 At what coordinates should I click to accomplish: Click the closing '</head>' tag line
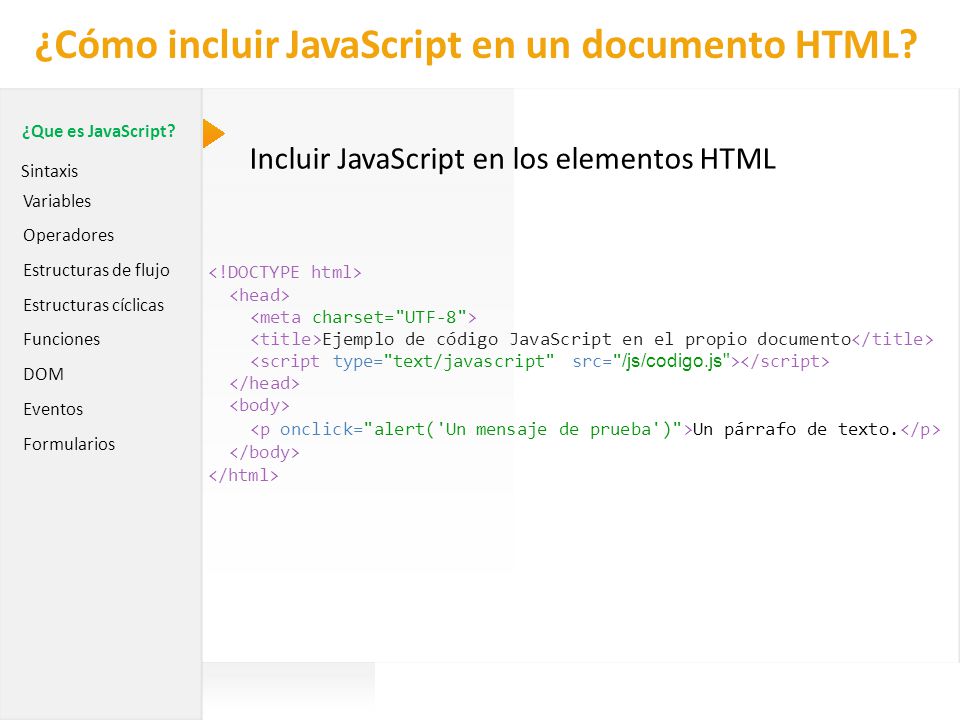point(264,384)
